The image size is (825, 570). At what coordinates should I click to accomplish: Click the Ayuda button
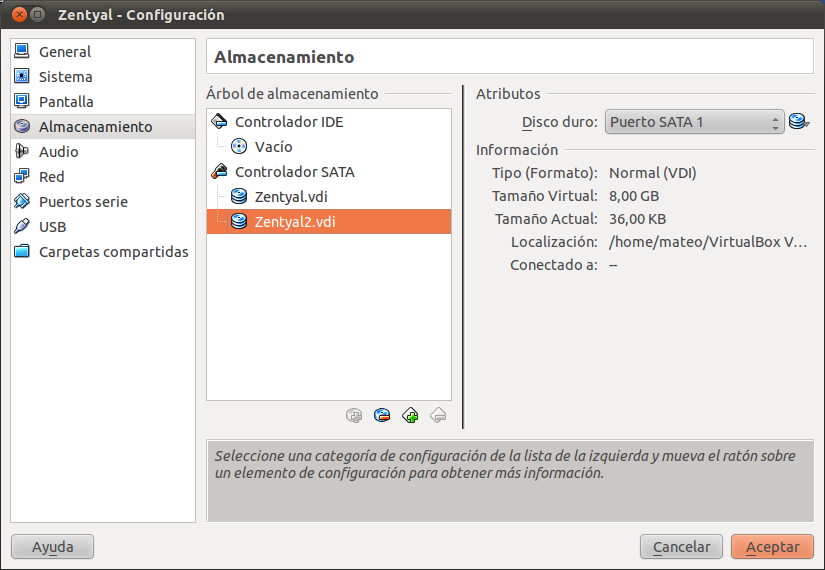53,547
